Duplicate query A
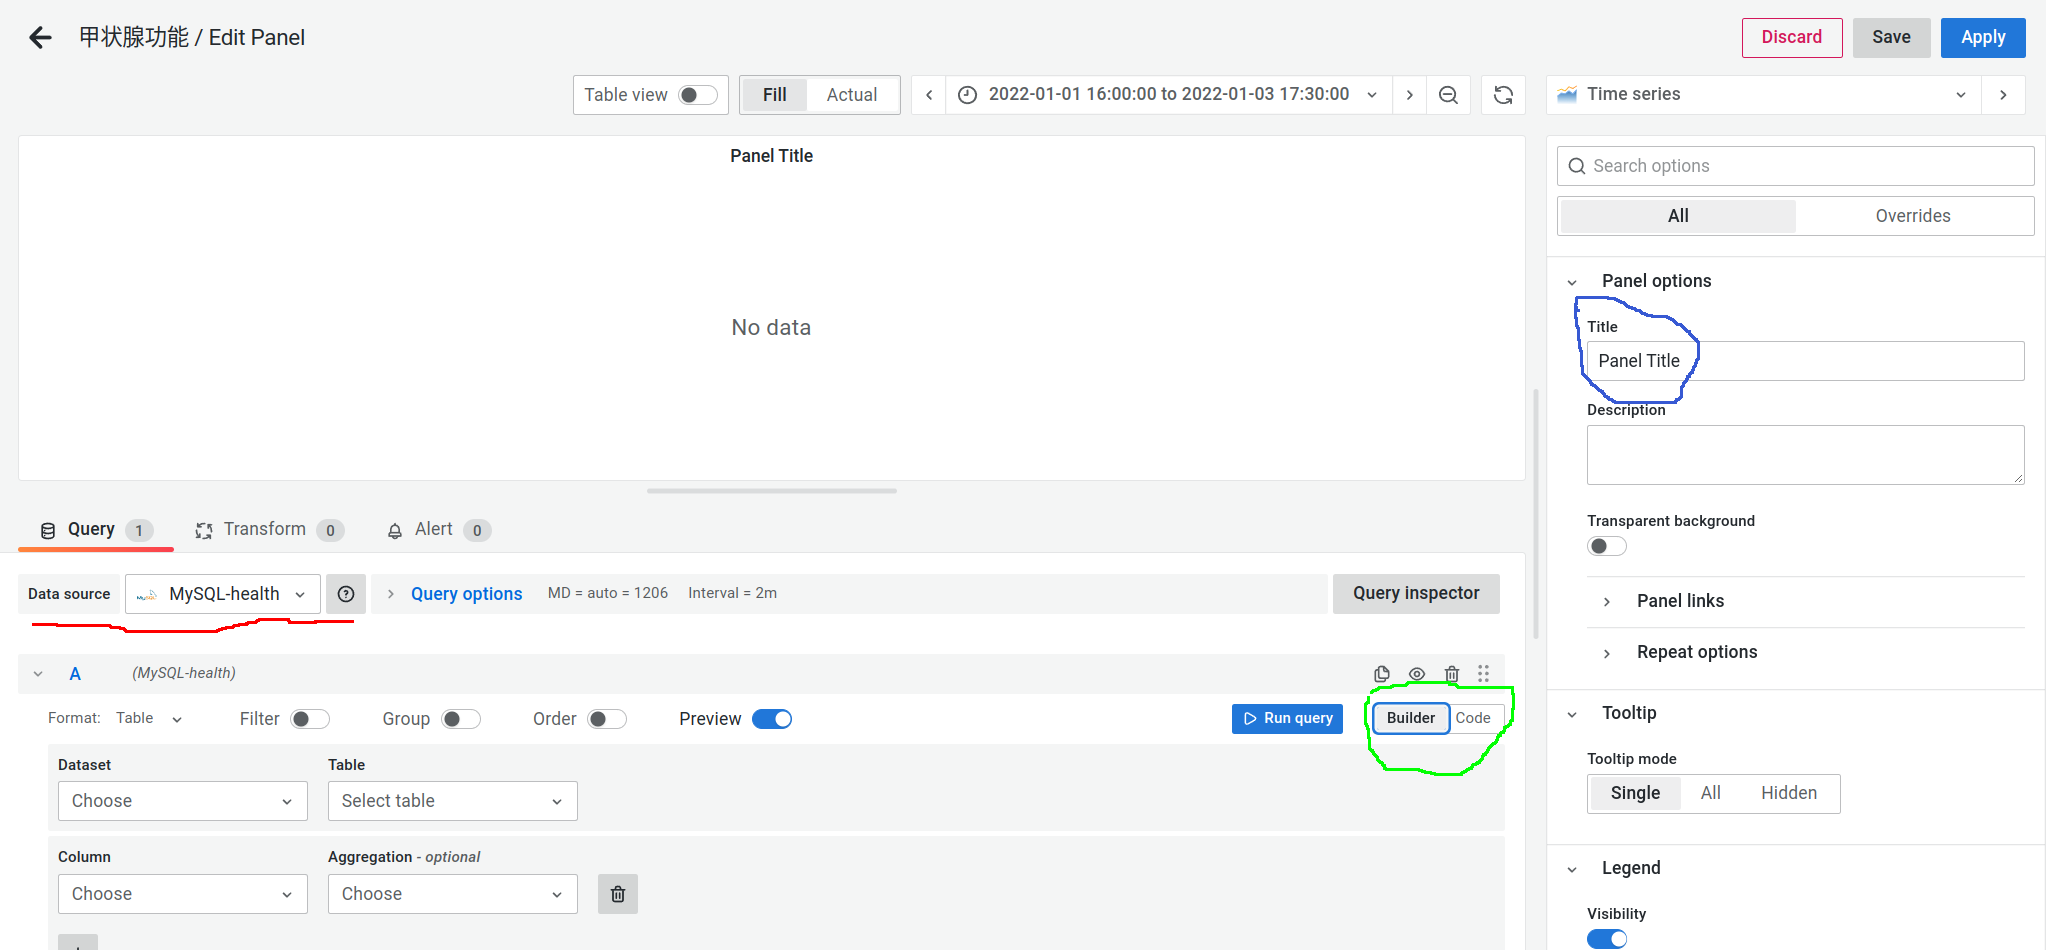The width and height of the screenshot is (2046, 950). (1382, 674)
